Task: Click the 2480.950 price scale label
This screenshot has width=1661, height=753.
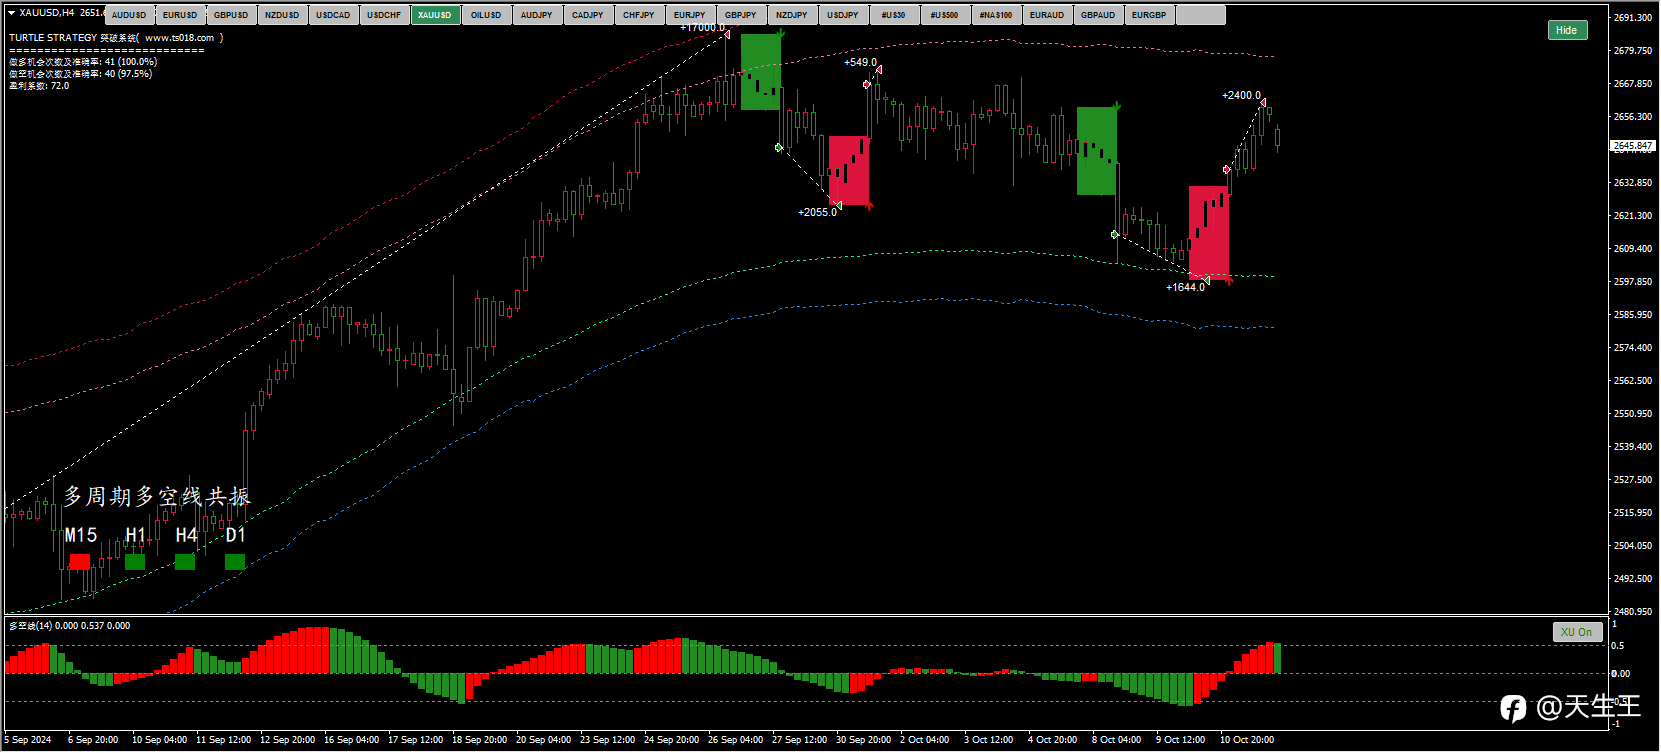Action: pos(1632,611)
